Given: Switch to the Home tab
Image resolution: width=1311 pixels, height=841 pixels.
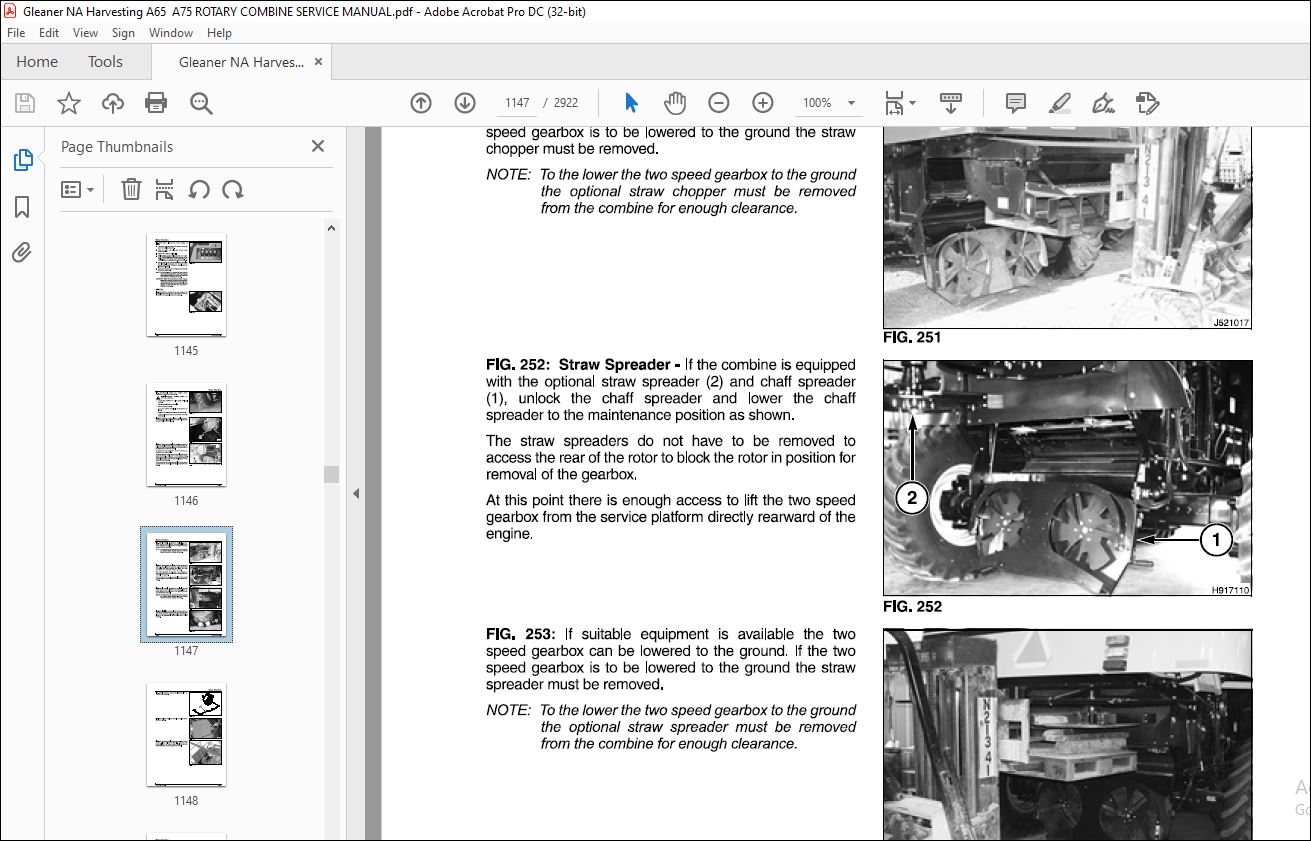Looking at the screenshot, I should [x=37, y=62].
